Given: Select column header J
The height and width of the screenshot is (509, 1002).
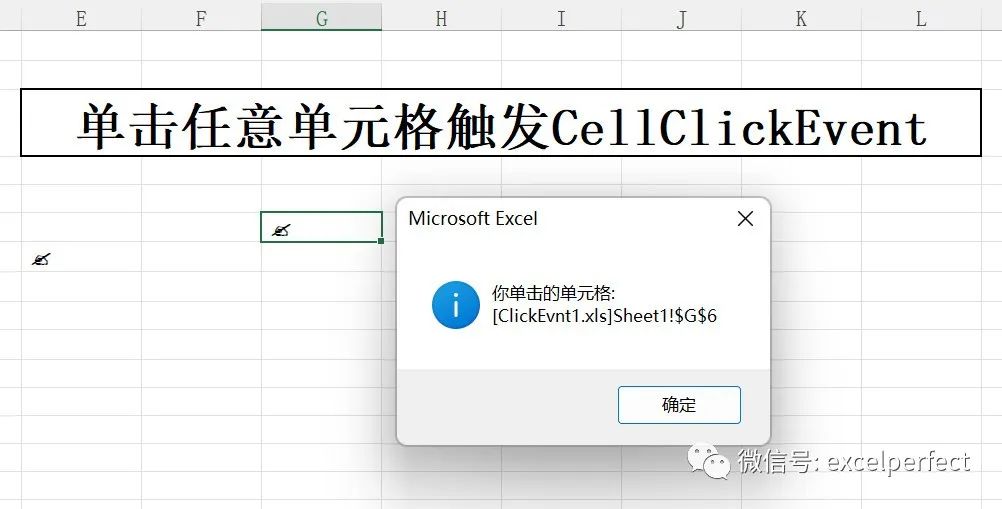Looking at the screenshot, I should pyautogui.click(x=681, y=19).
